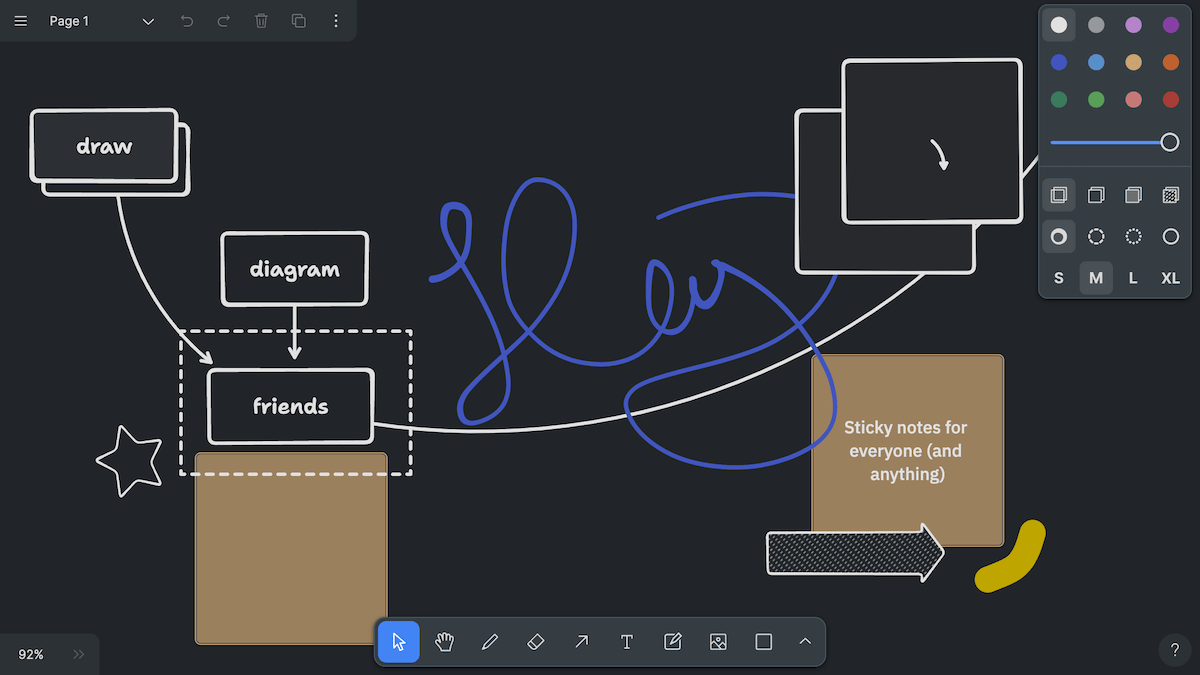
Task: Click the trash delete icon
Action: coord(261,21)
